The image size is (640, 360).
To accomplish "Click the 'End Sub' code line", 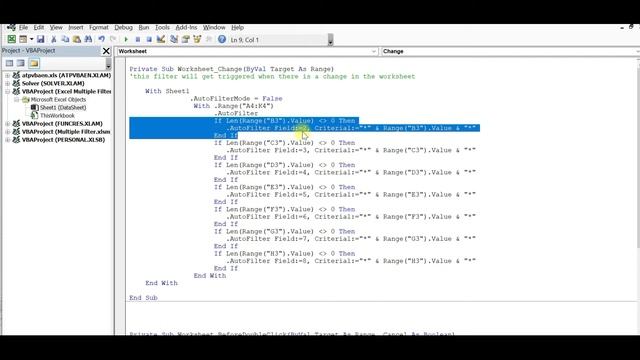I will [x=143, y=298].
